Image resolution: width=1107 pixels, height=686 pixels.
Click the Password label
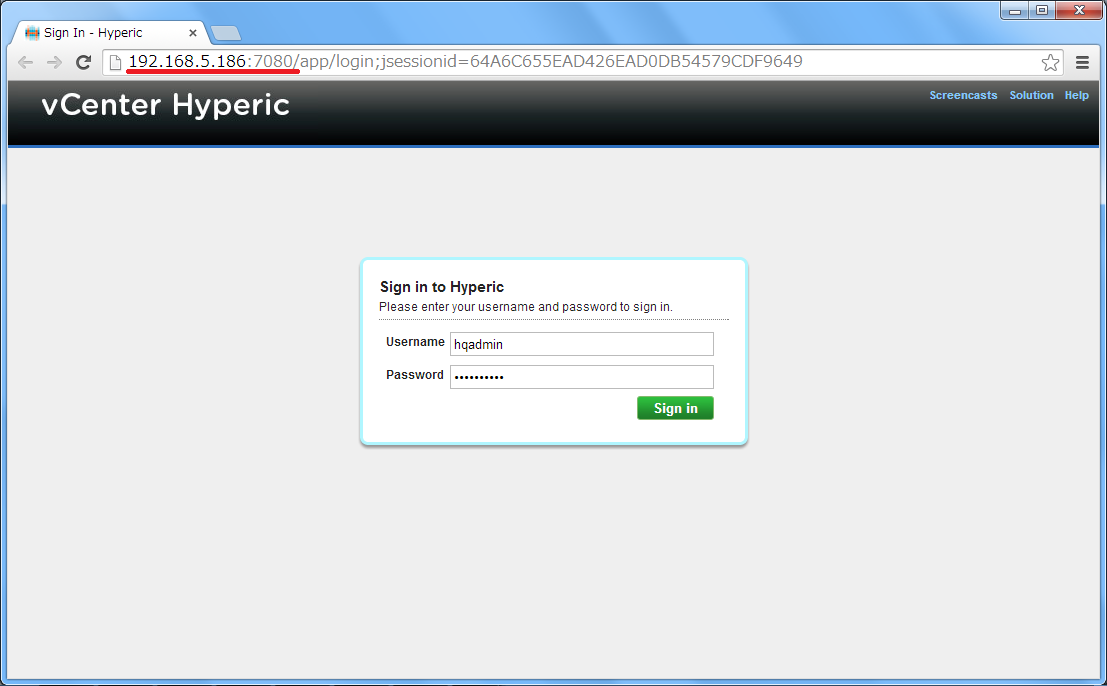tap(414, 375)
